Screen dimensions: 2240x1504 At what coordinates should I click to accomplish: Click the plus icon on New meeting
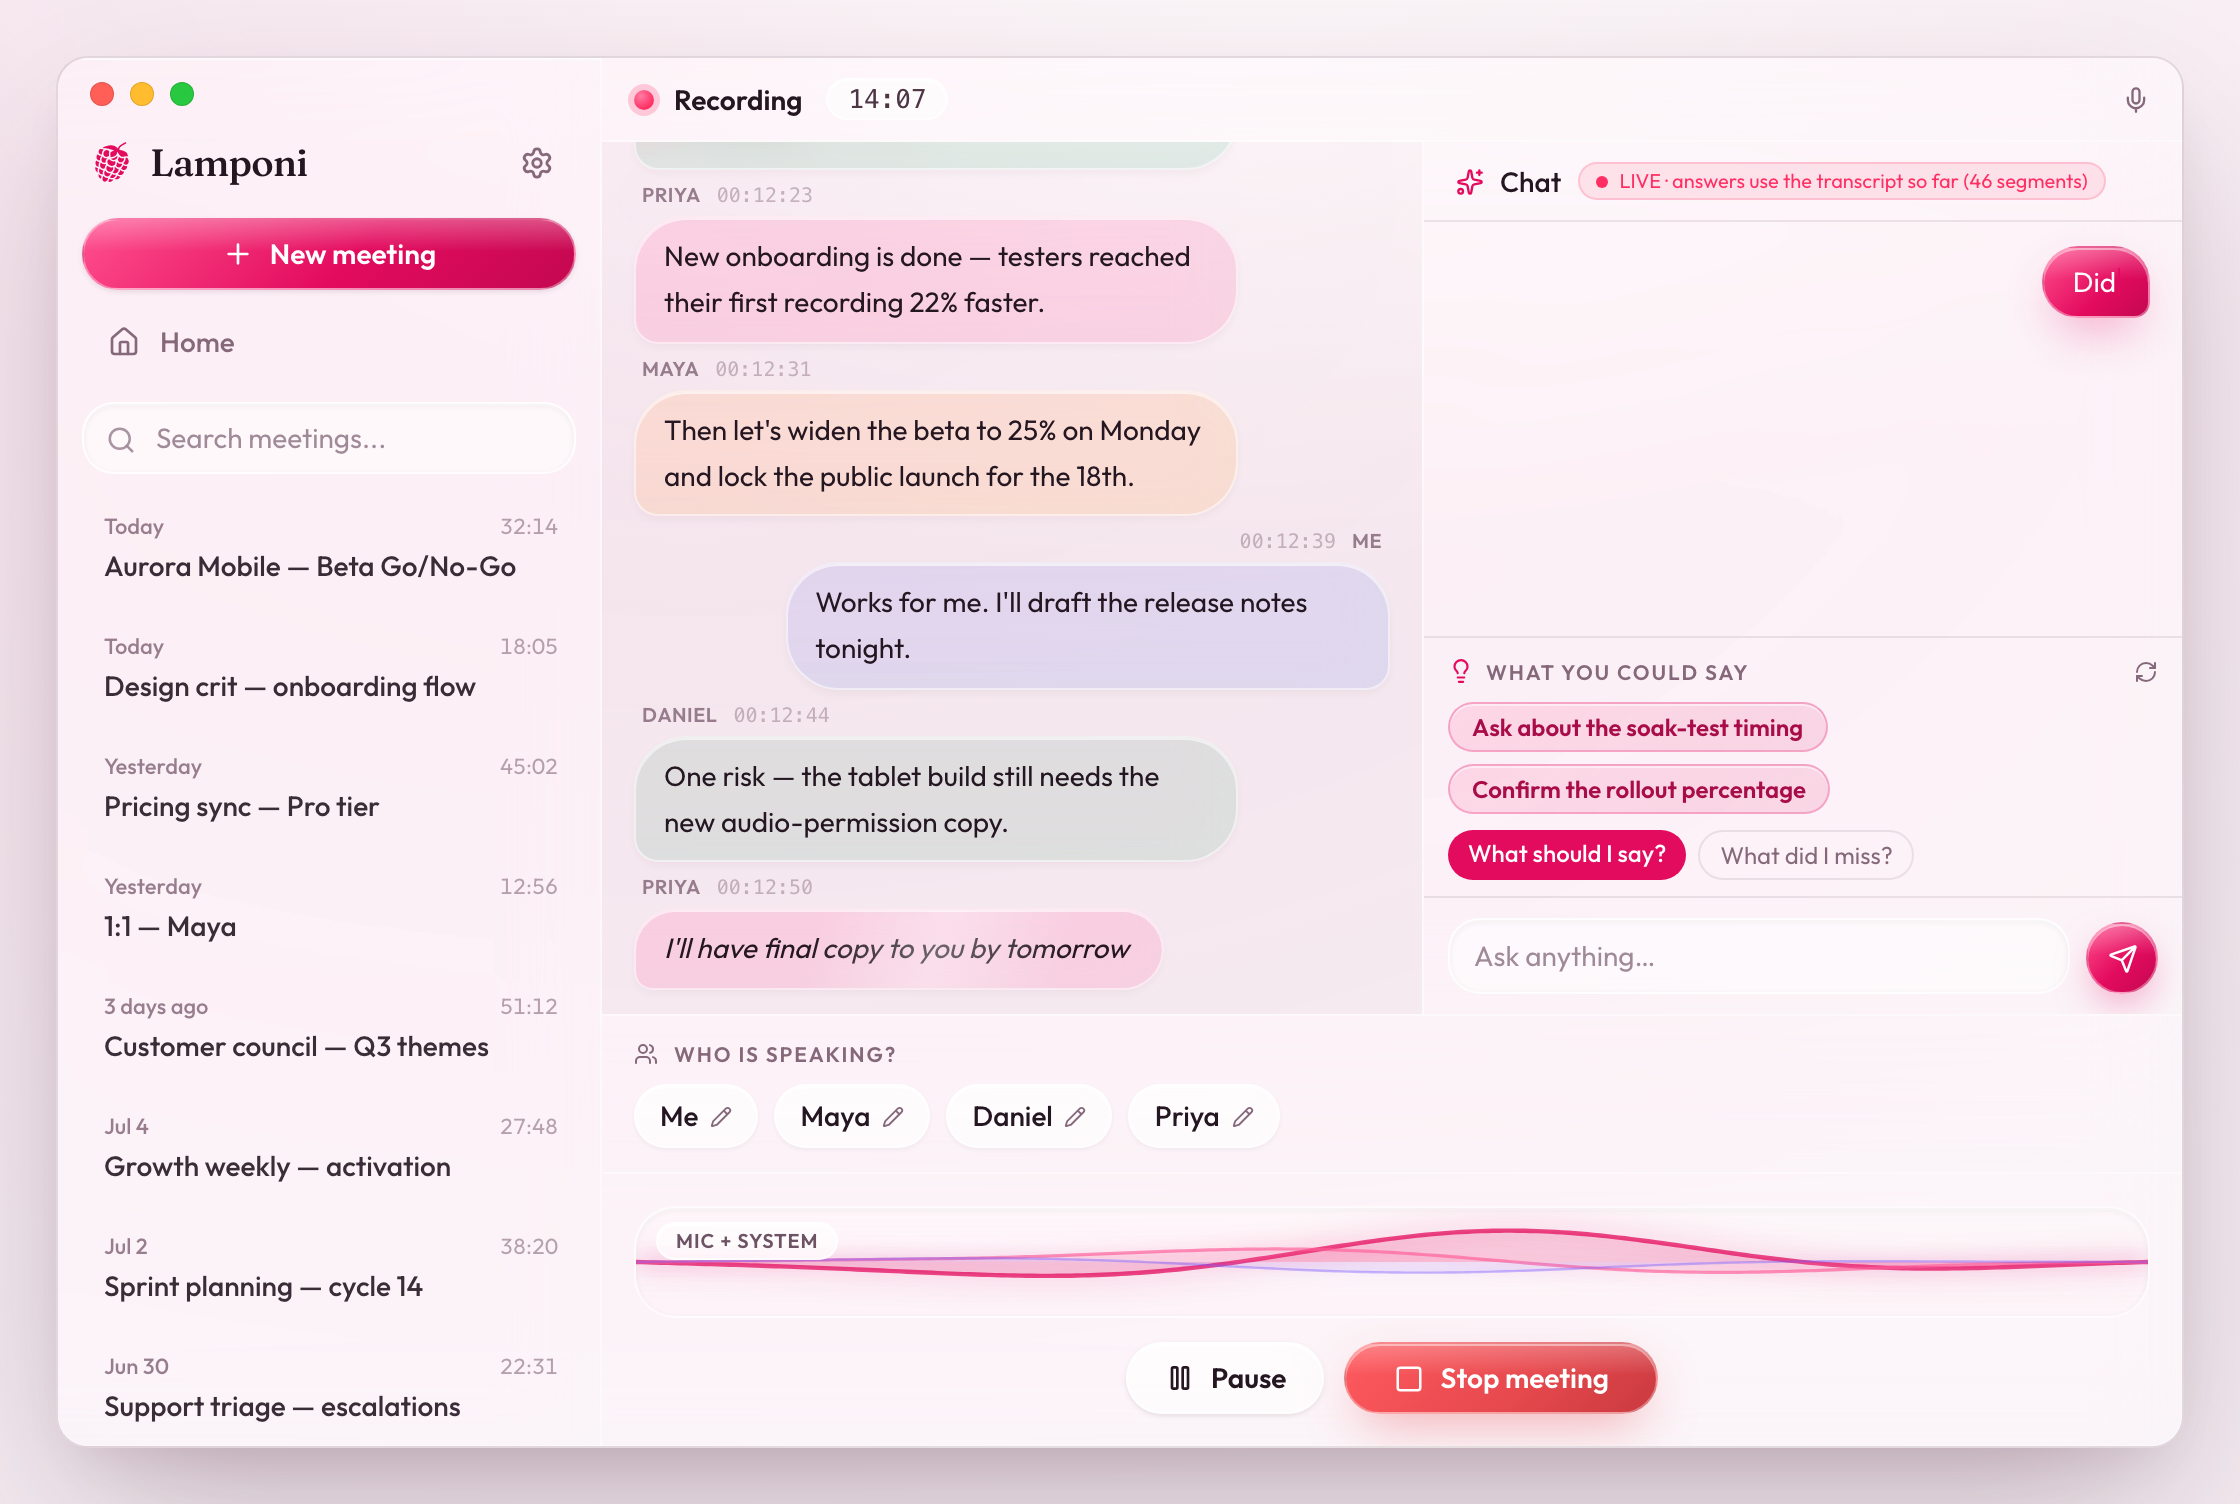click(238, 254)
